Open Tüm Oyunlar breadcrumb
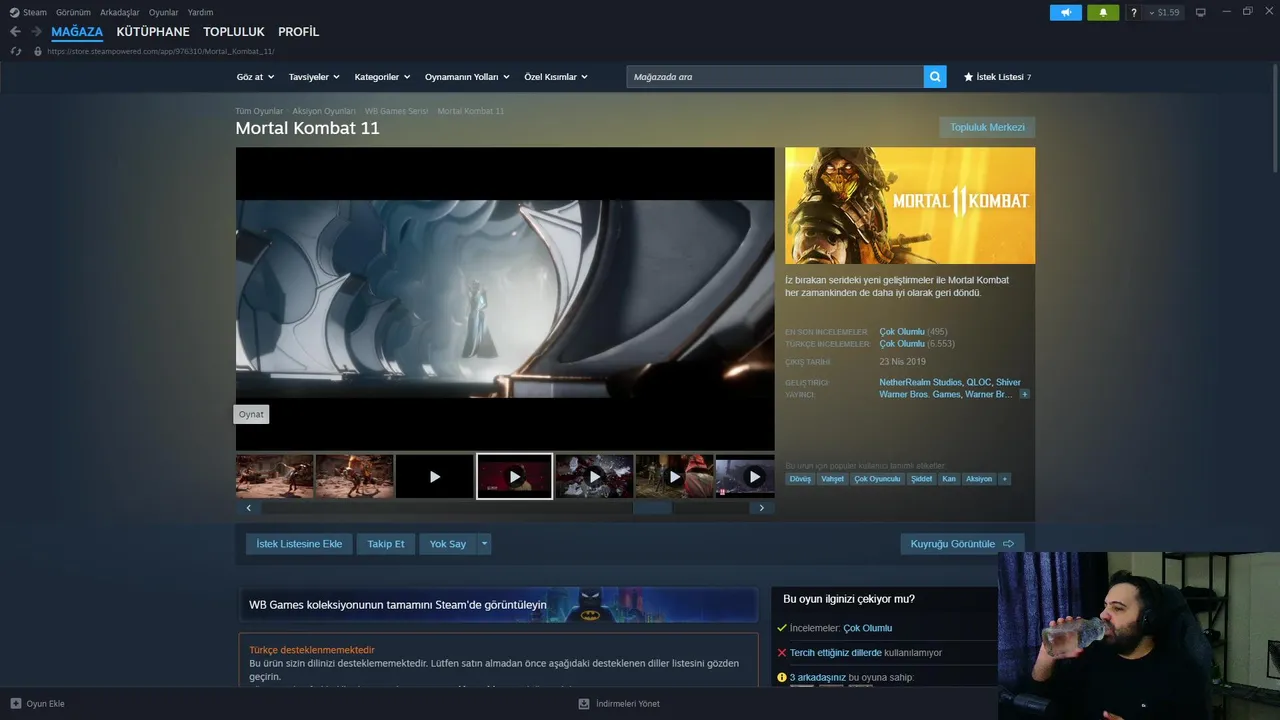 (x=259, y=111)
